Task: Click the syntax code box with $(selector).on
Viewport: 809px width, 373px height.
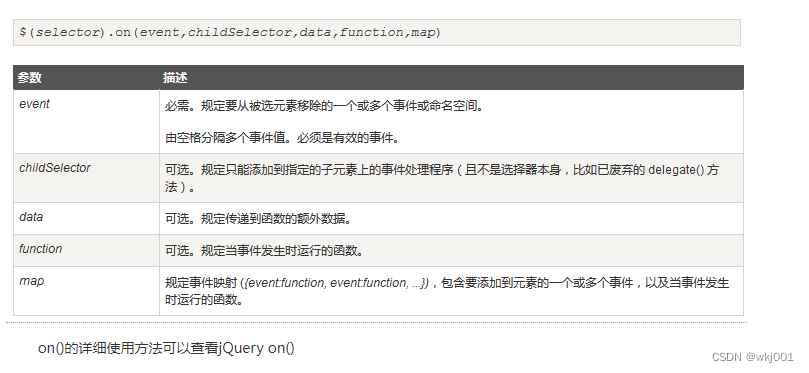Action: [377, 33]
